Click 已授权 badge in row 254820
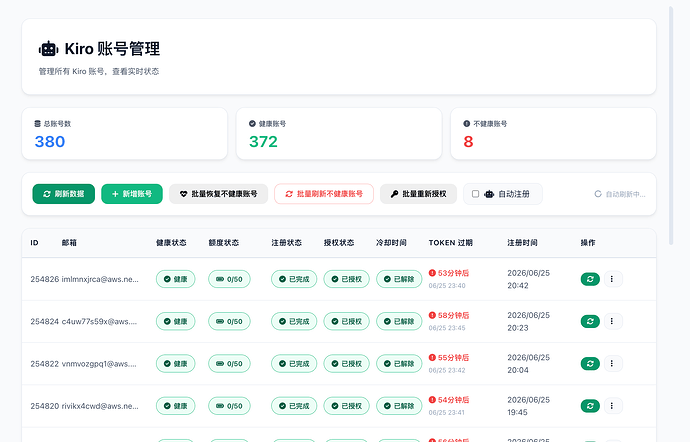690x442 pixels. pyautogui.click(x=346, y=406)
